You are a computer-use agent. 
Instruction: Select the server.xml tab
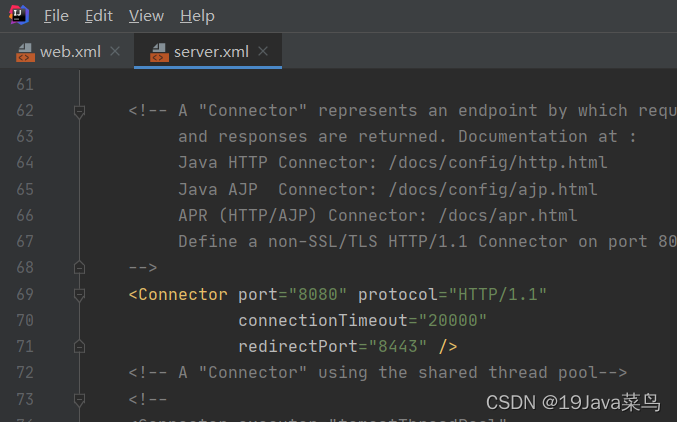(208, 51)
